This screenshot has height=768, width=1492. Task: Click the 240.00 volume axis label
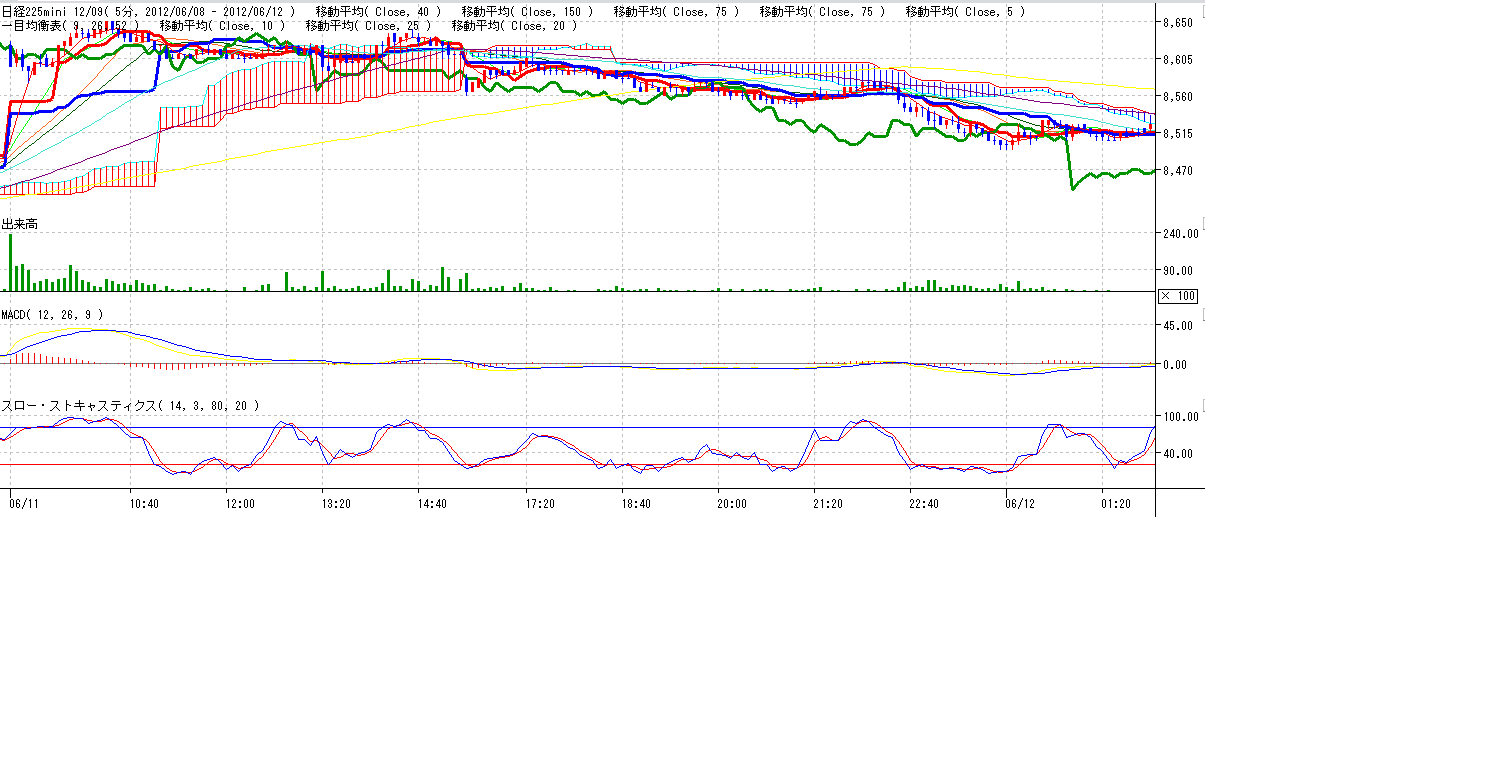click(1180, 233)
